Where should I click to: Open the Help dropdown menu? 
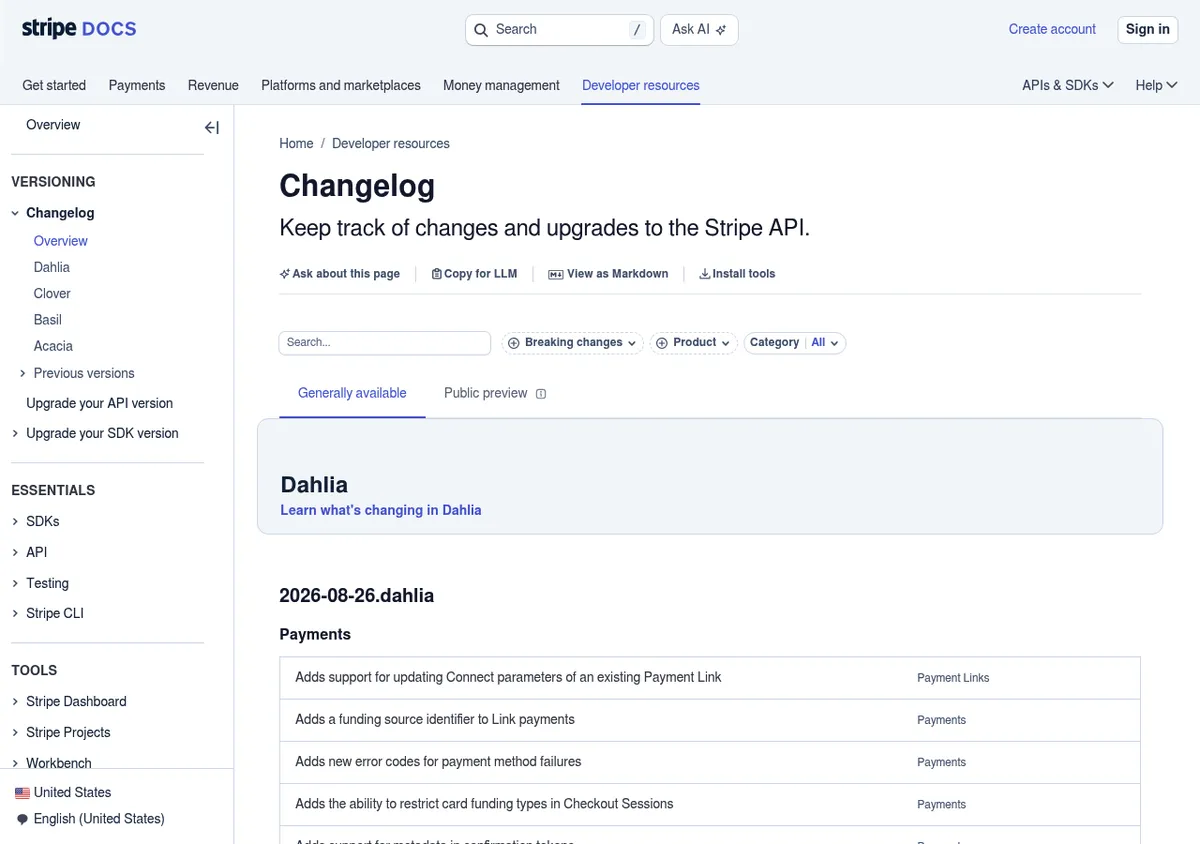(1156, 85)
